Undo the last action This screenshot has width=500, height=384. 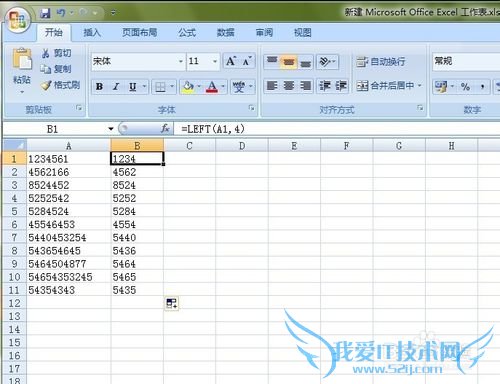tap(61, 13)
